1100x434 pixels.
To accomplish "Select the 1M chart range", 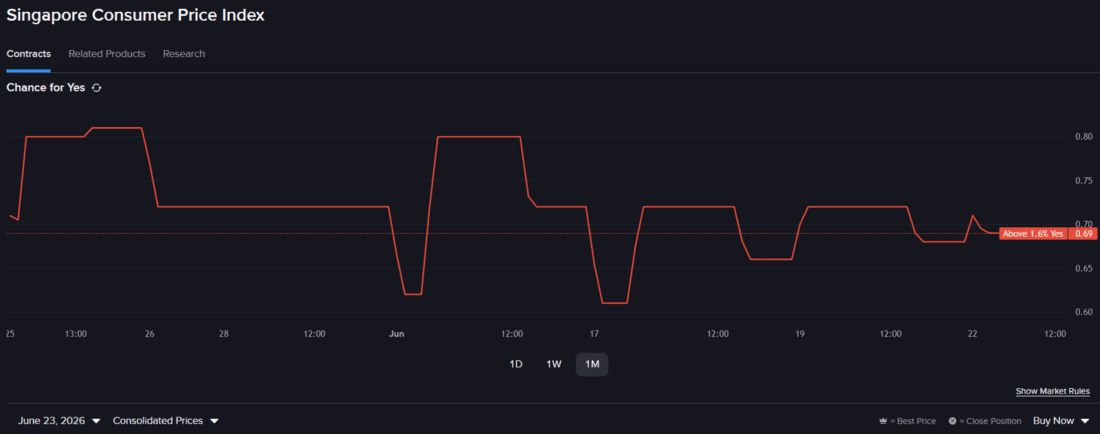I will point(592,365).
